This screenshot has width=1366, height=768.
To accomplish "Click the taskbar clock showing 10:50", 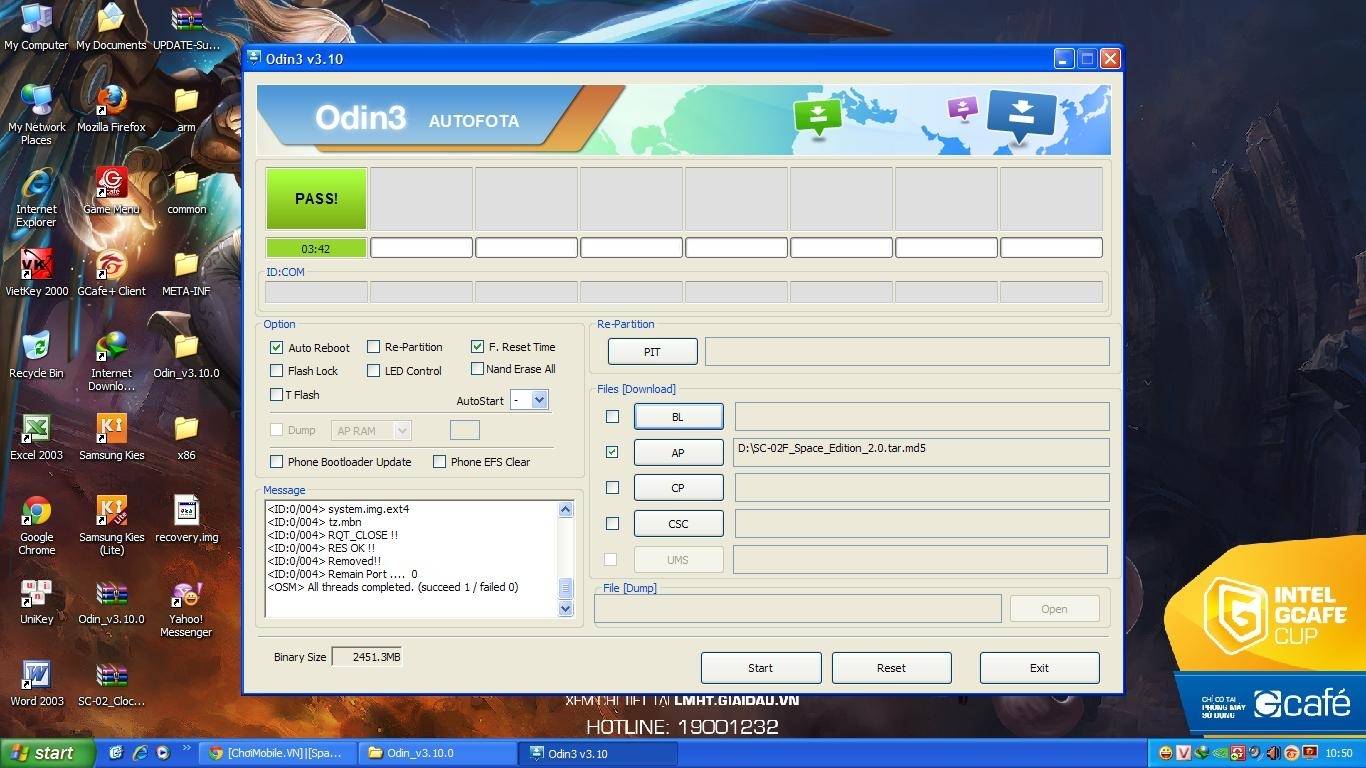I will [1339, 753].
